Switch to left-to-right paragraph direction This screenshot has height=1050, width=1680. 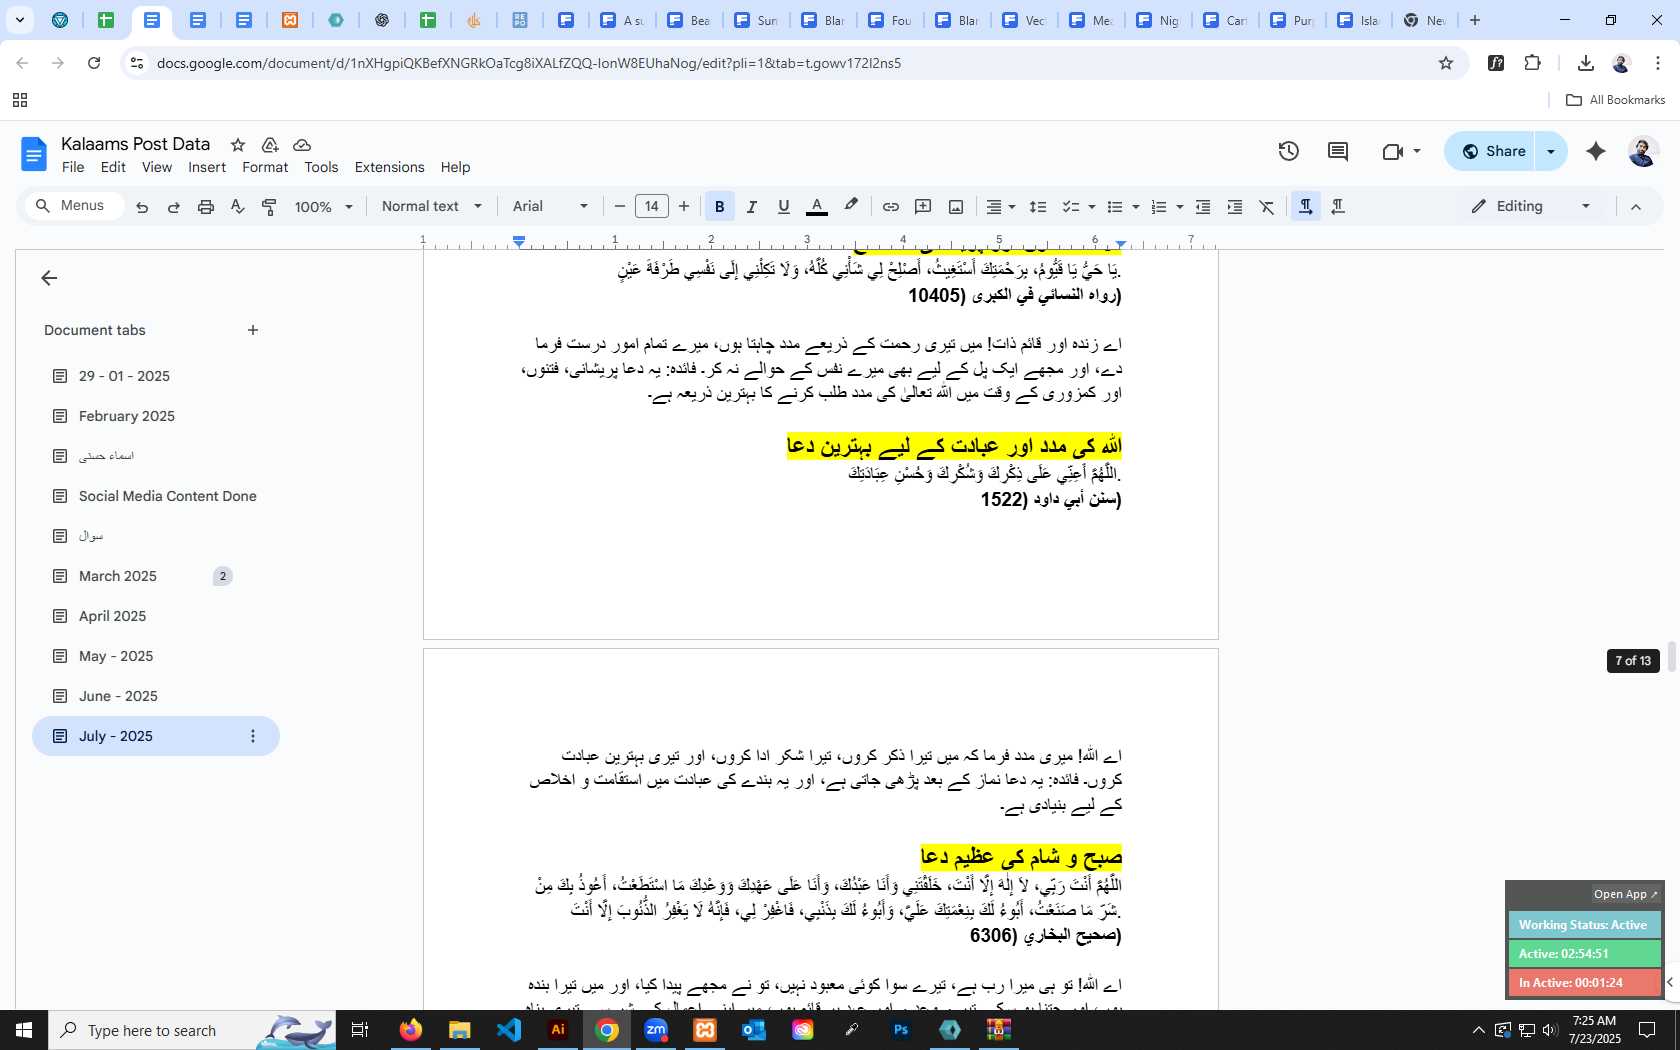(1306, 207)
